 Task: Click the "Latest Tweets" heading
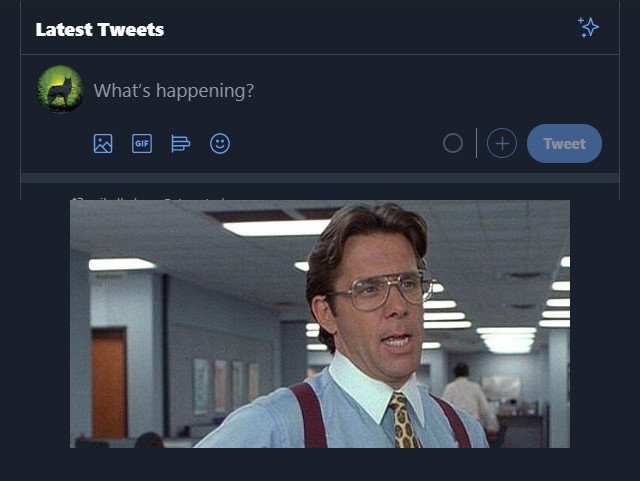[x=100, y=30]
